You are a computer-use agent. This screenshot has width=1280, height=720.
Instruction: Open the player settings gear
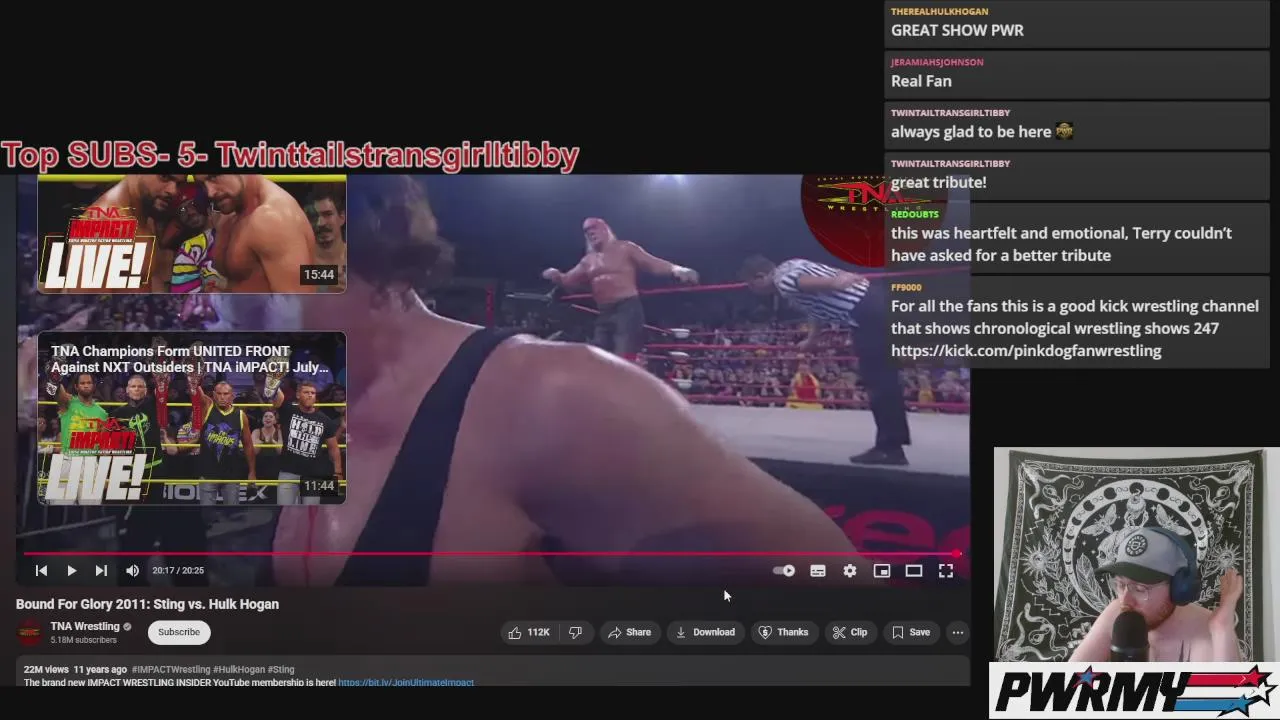coord(850,570)
